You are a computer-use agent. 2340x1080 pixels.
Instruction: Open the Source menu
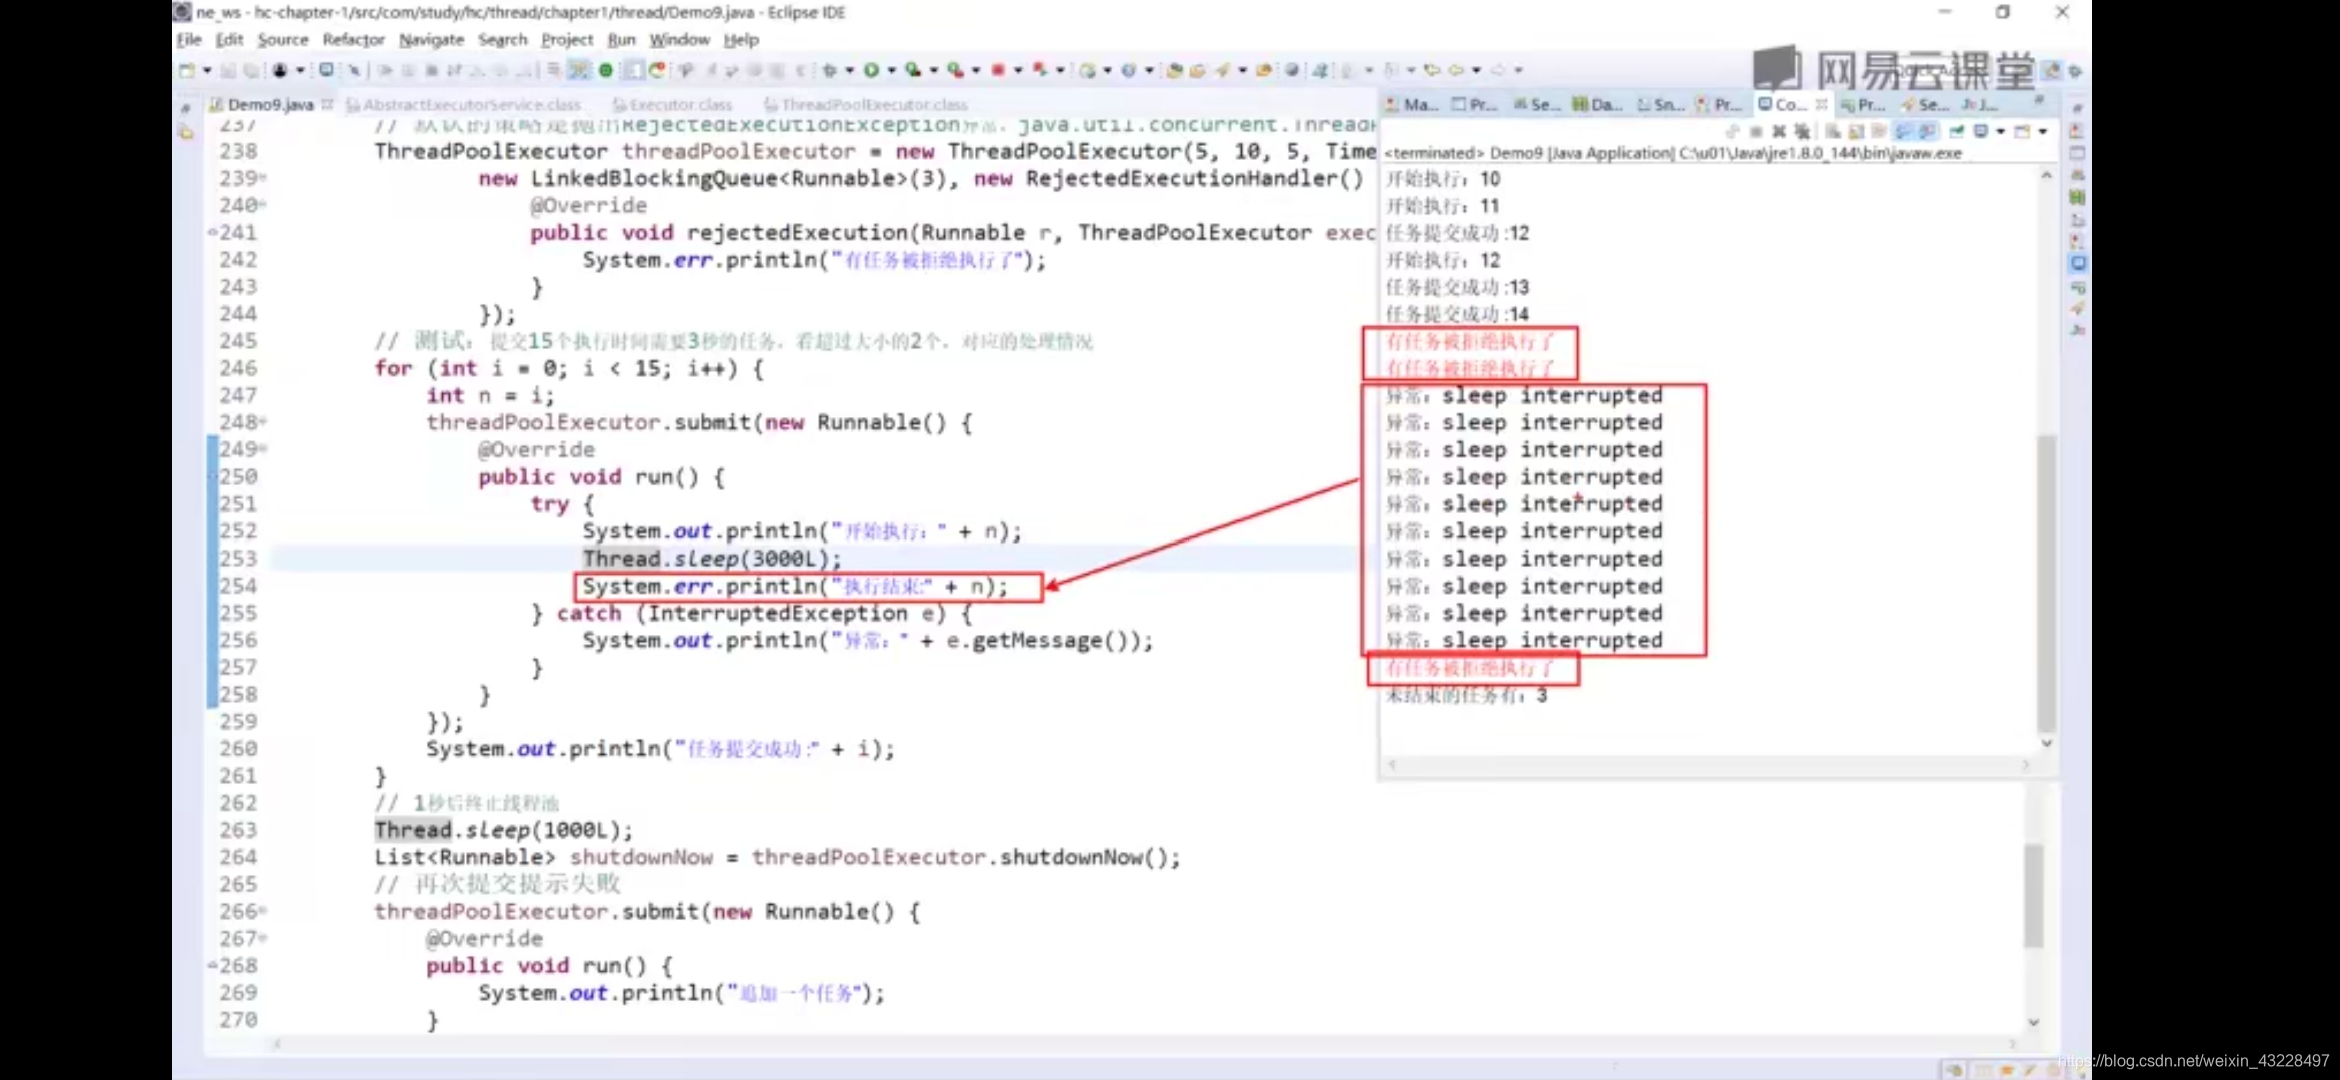tap(283, 39)
